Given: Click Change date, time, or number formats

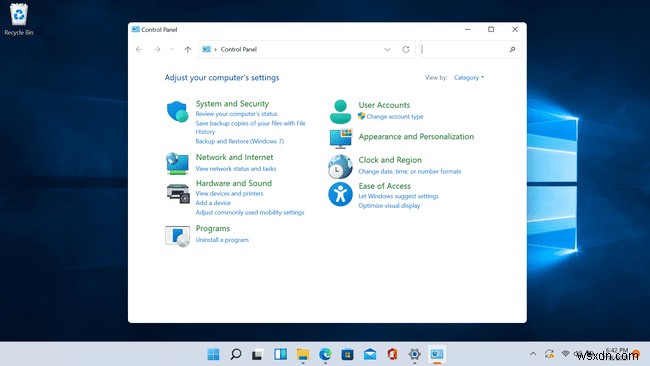Looking at the screenshot, I should (410, 172).
